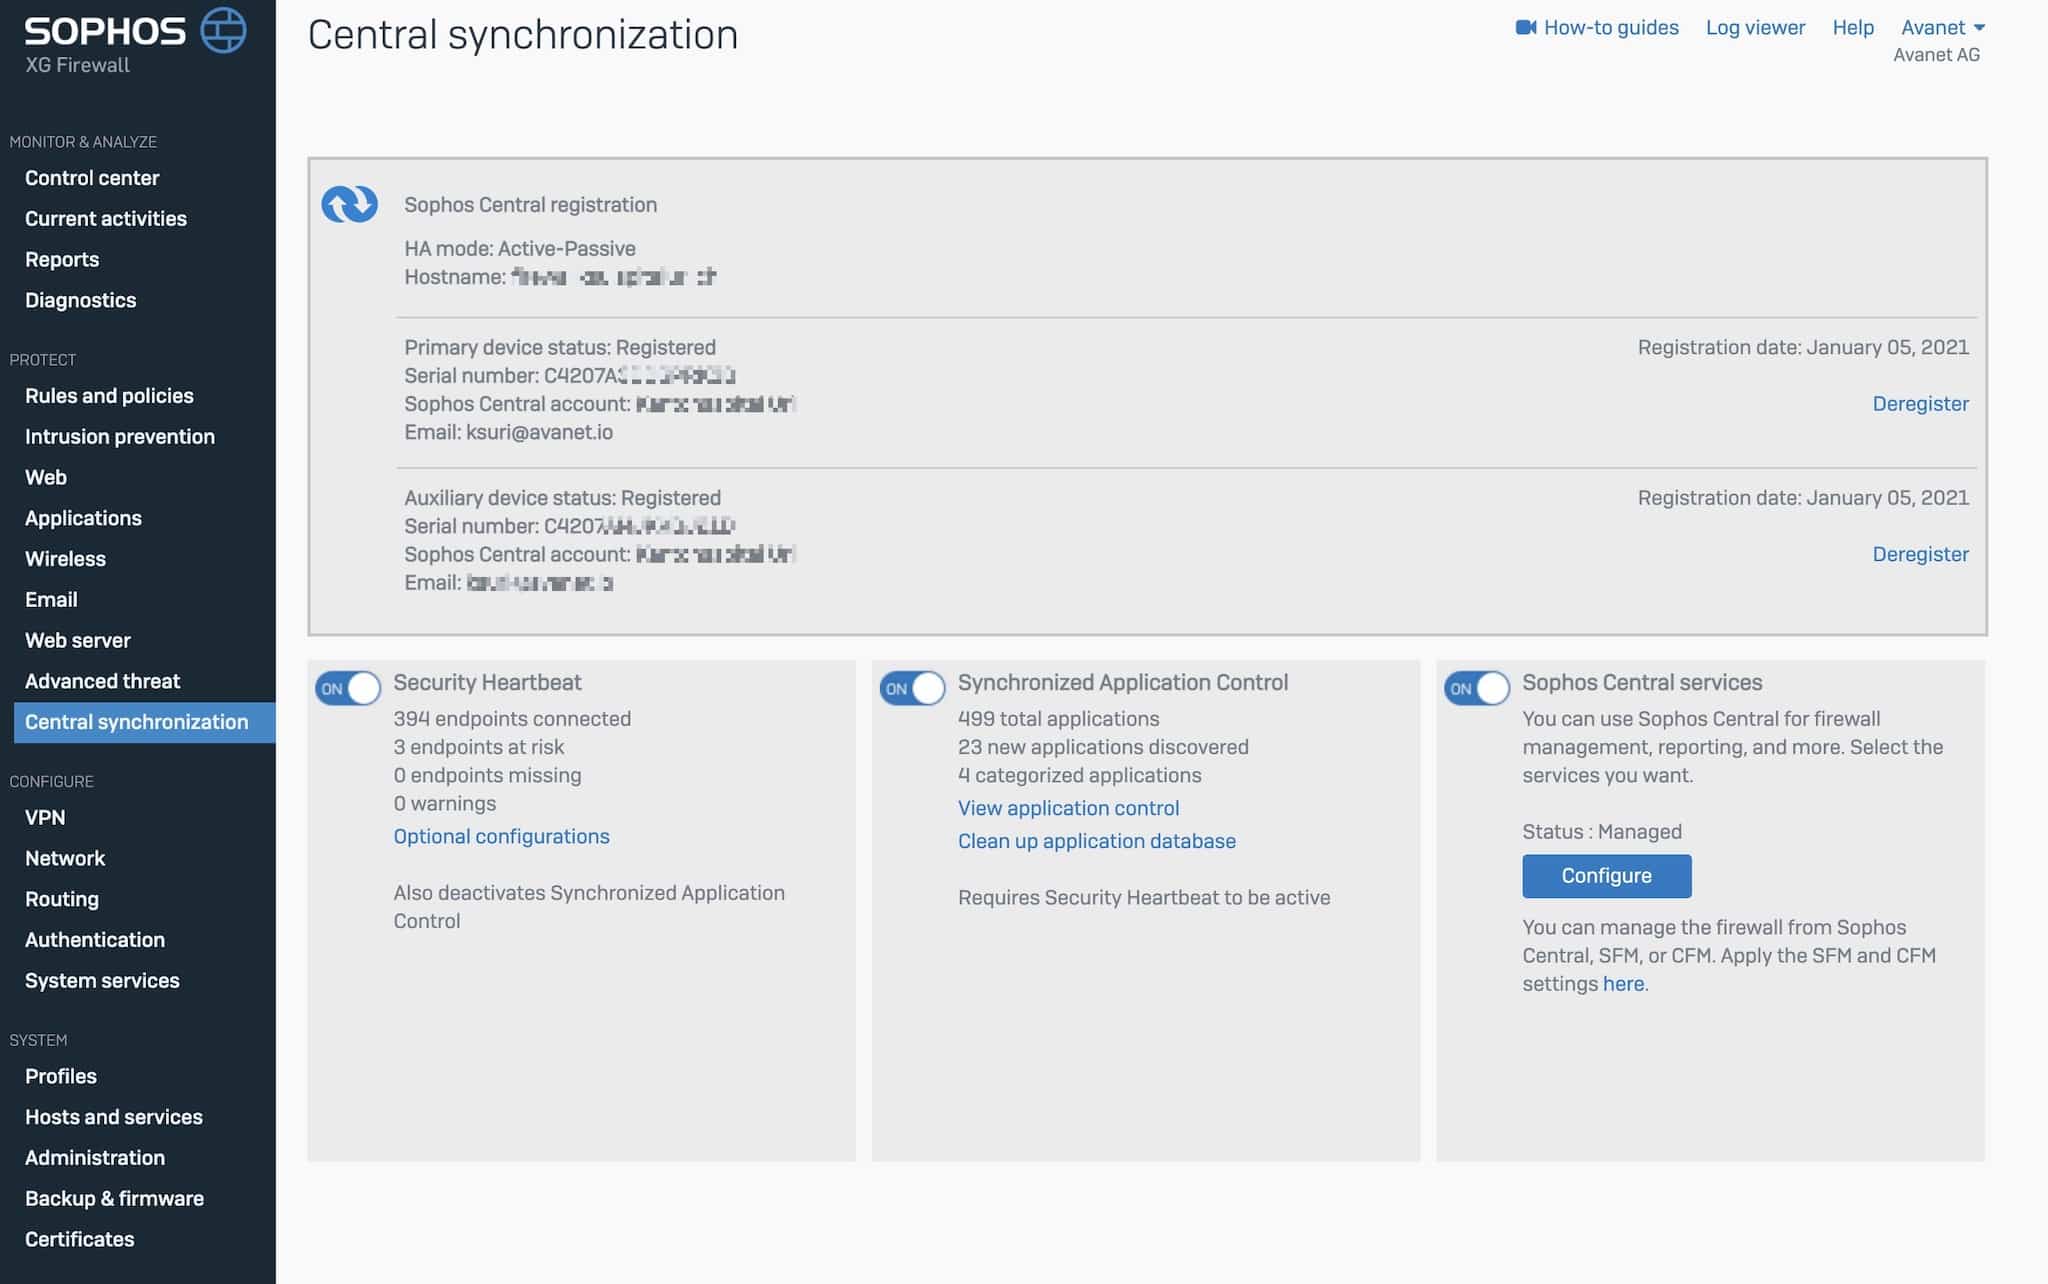
Task: Click View application control link
Action: tap(1068, 808)
